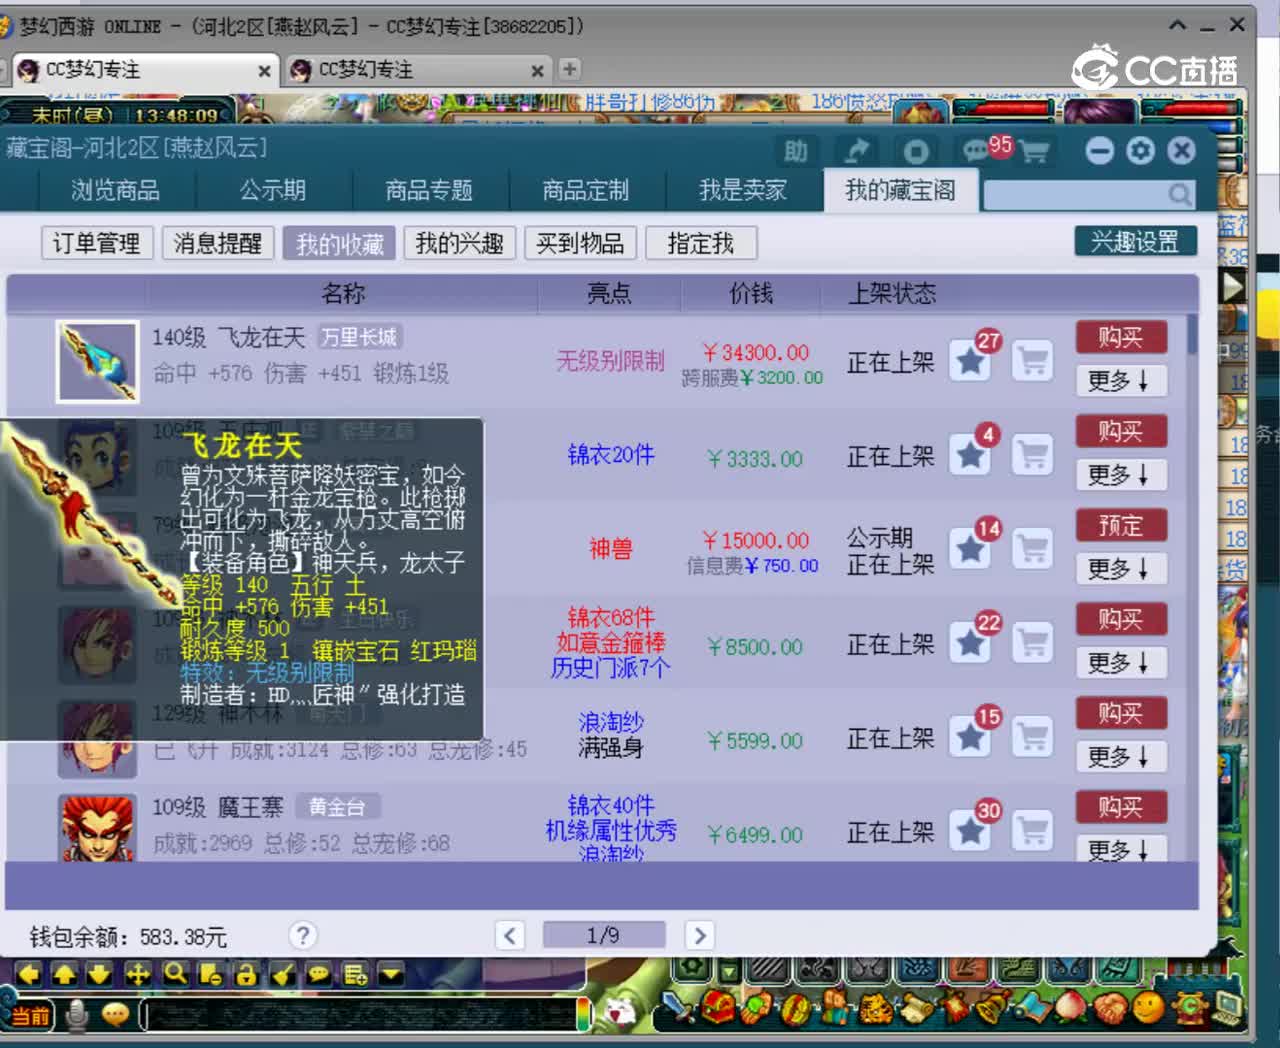Add the ¥3333.00 item to the cart
The width and height of the screenshot is (1280, 1048).
pyautogui.click(x=1033, y=454)
